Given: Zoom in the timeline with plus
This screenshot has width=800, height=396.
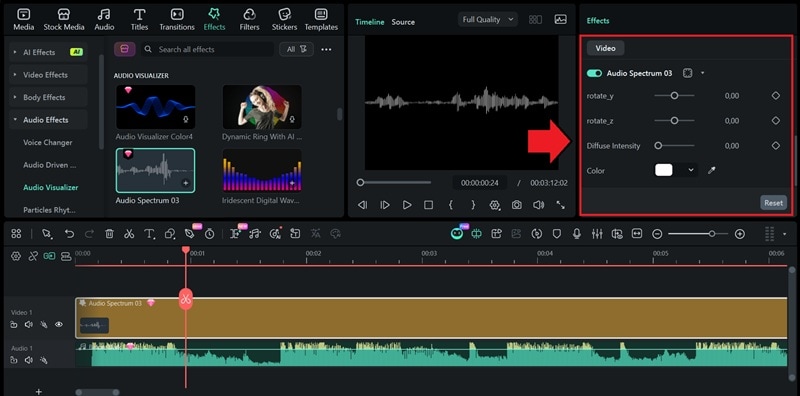Looking at the screenshot, I should [x=740, y=234].
